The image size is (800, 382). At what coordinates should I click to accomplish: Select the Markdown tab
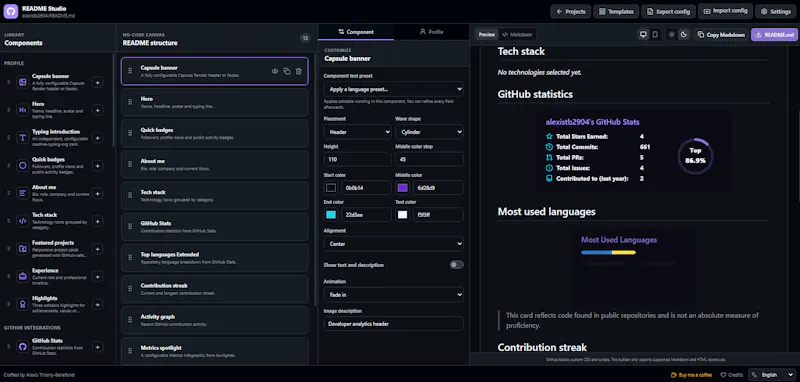pyautogui.click(x=517, y=35)
